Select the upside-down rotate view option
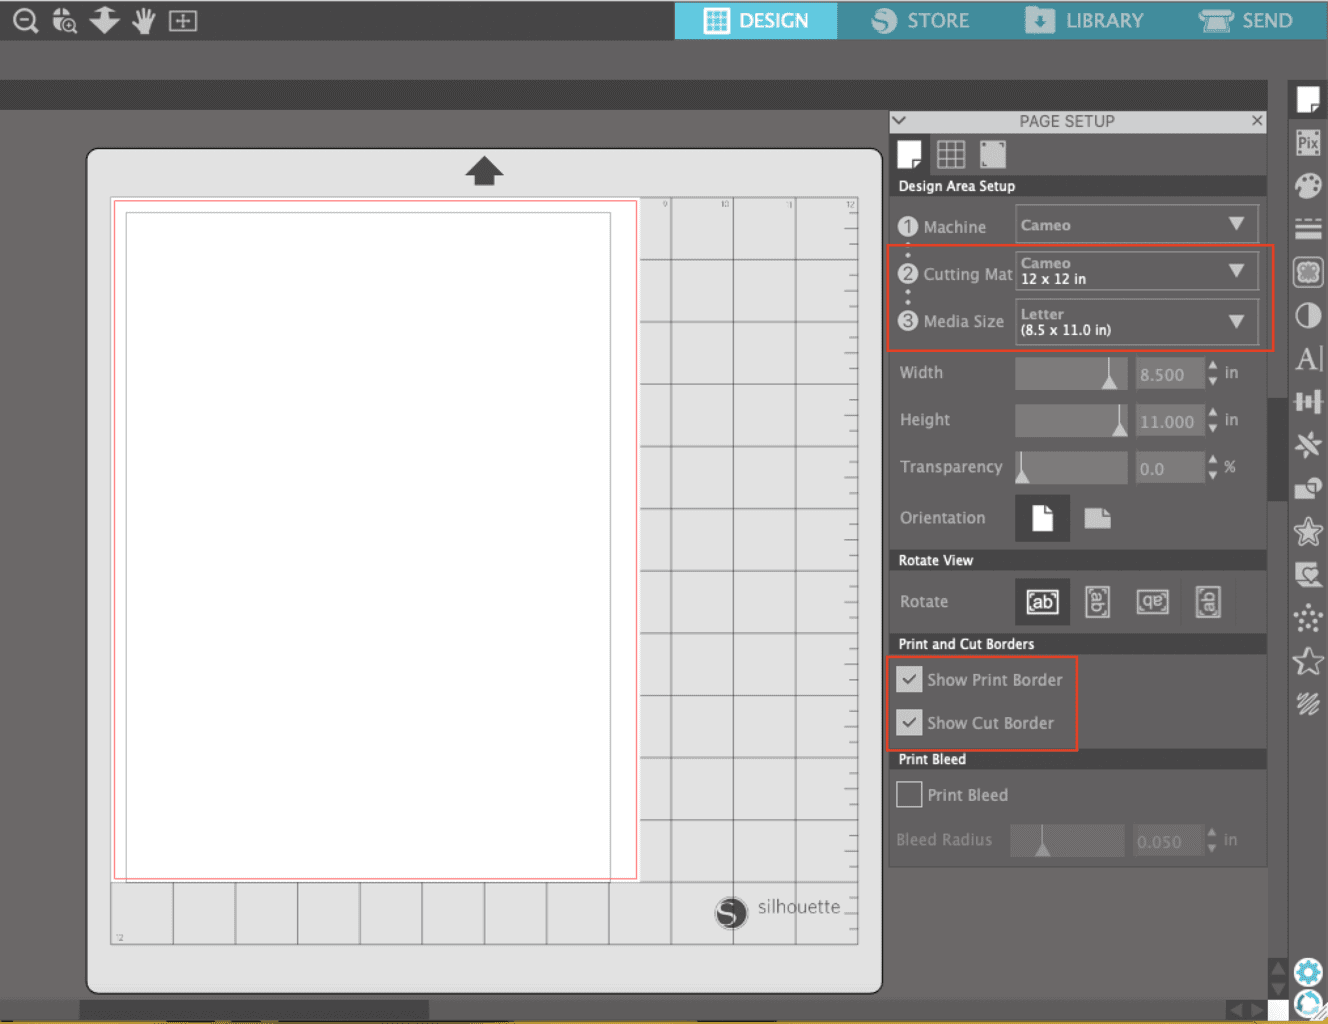Image resolution: width=1328 pixels, height=1024 pixels. pyautogui.click(x=1152, y=602)
